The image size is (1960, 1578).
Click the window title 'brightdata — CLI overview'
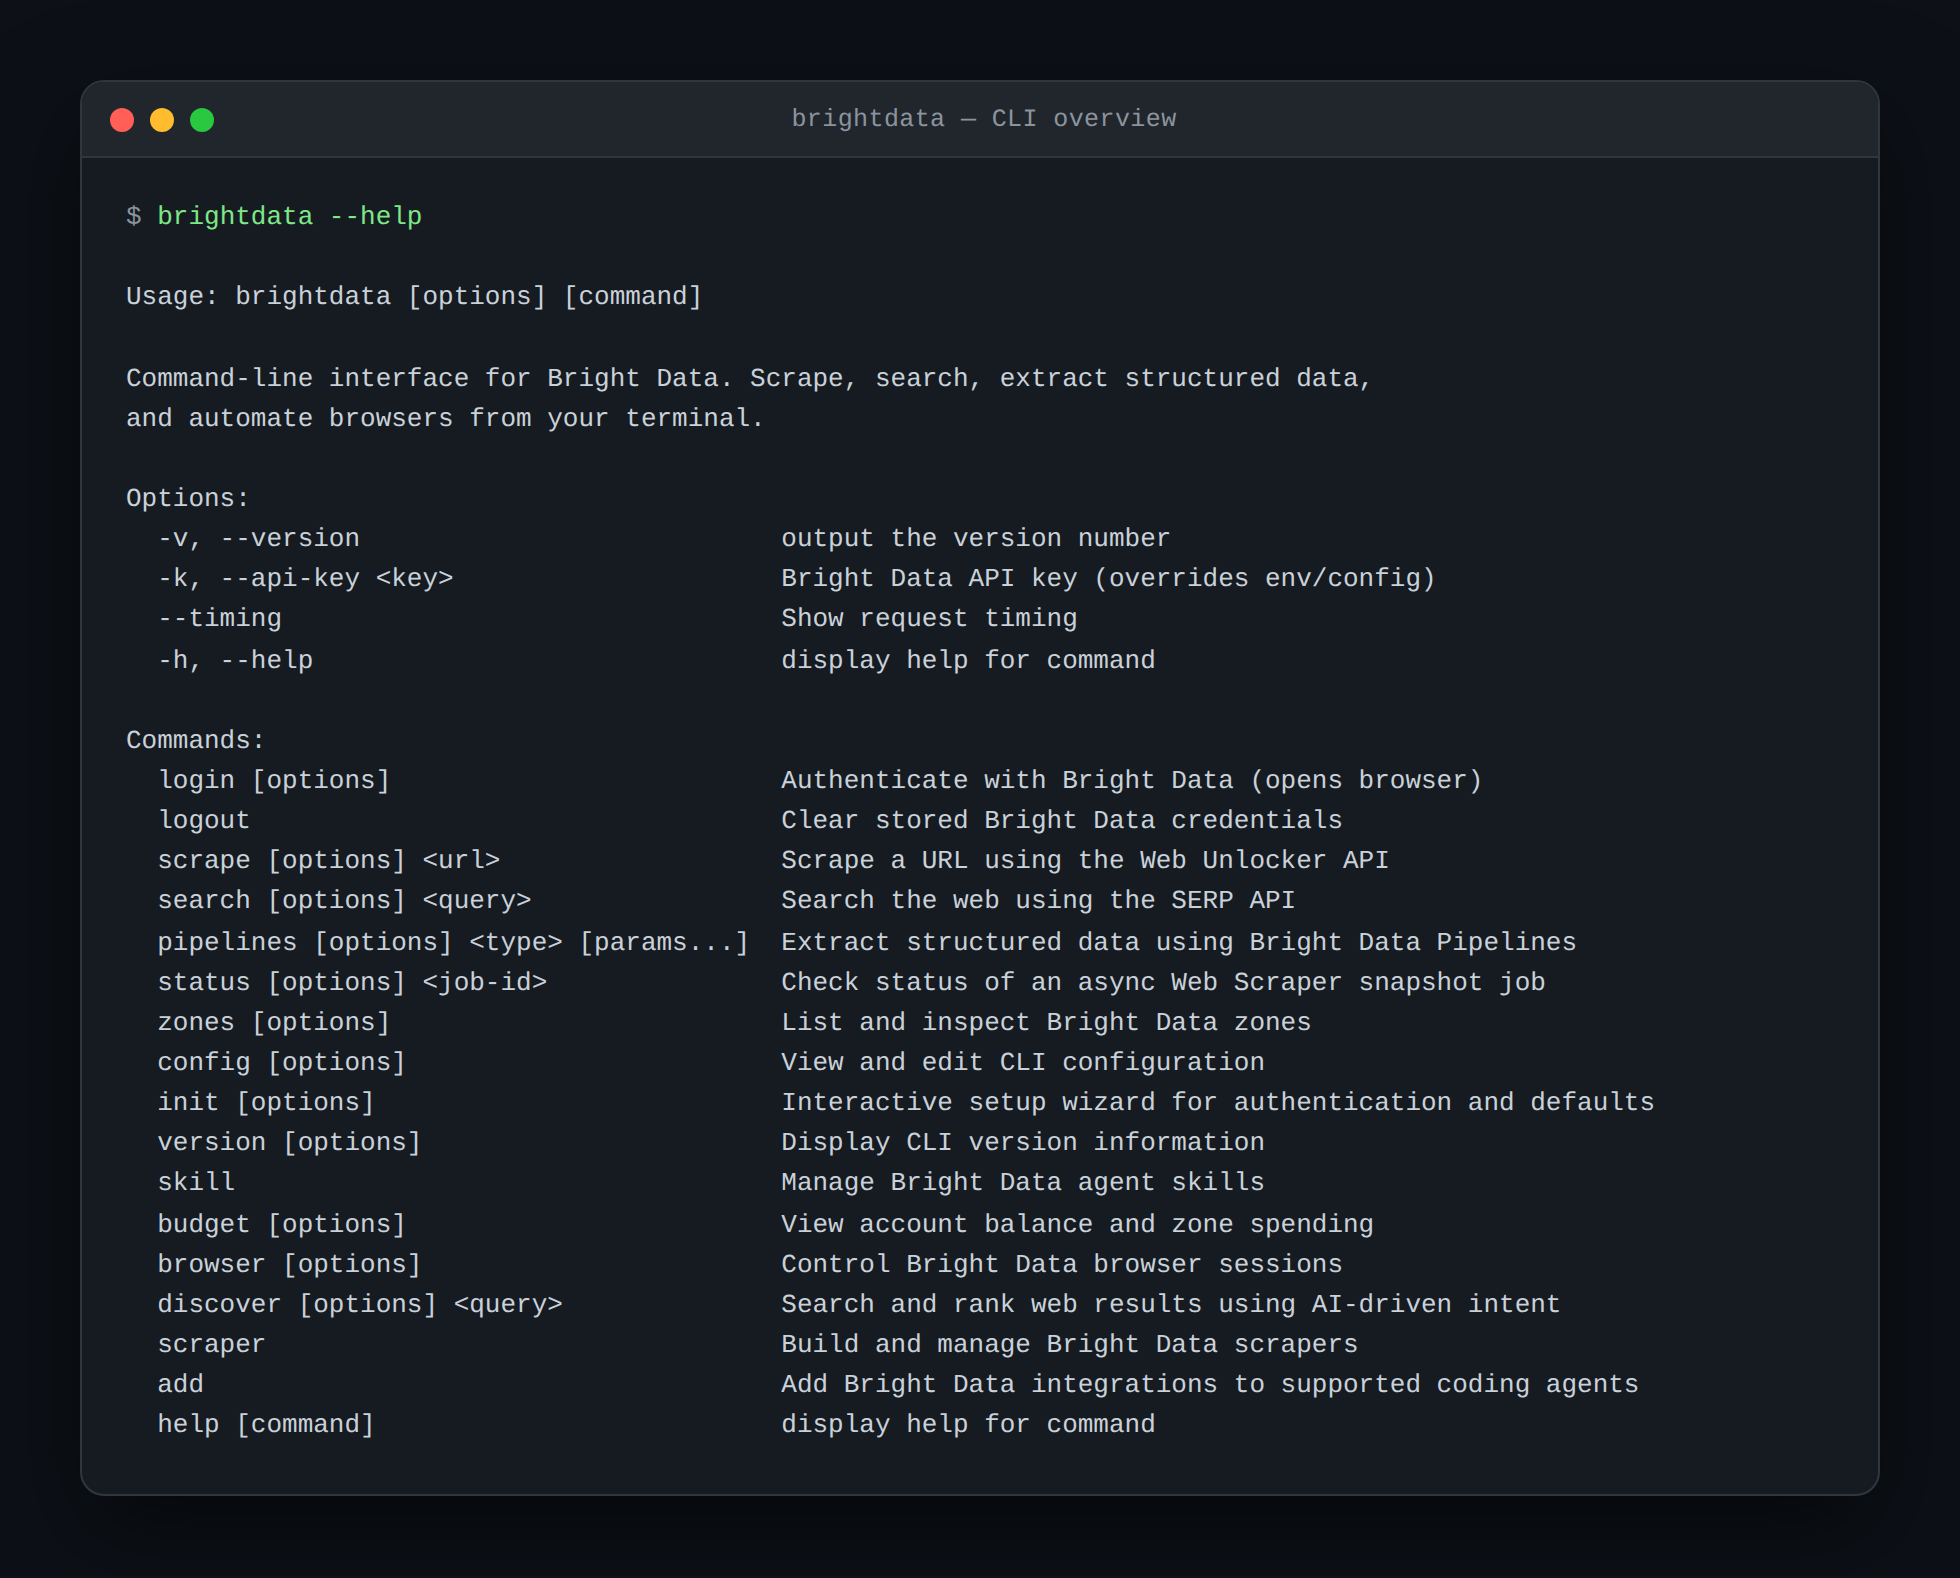(x=983, y=119)
